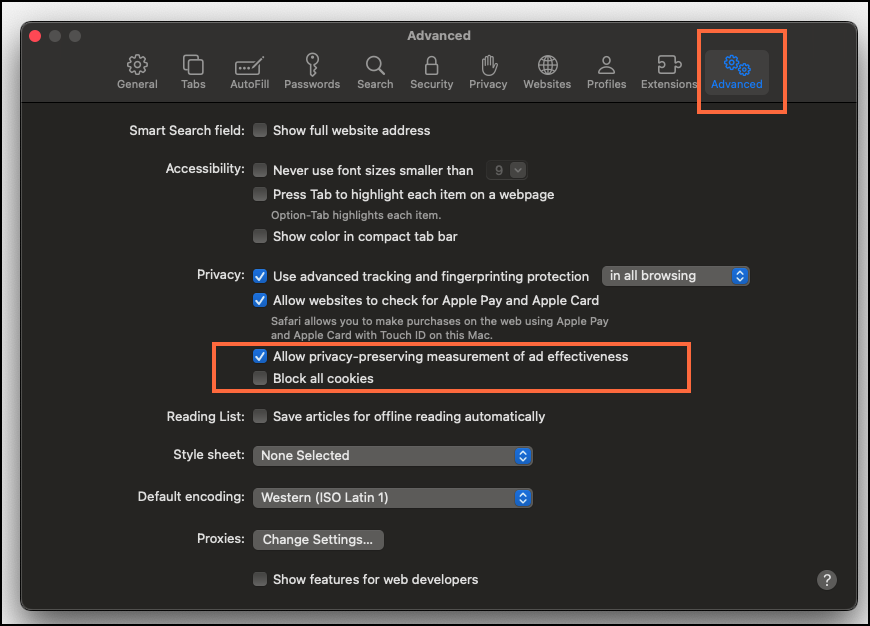Enable Show features for web developers

tap(260, 579)
